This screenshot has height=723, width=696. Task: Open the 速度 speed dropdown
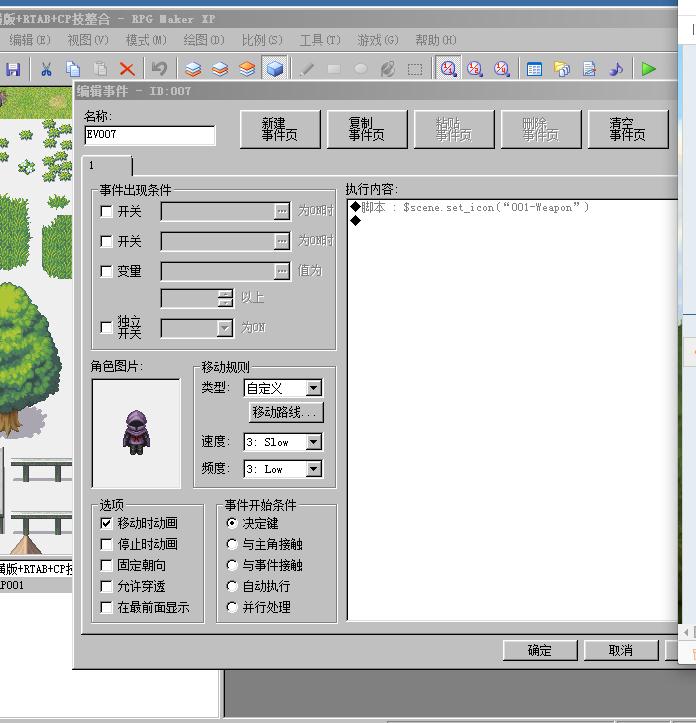[314, 442]
